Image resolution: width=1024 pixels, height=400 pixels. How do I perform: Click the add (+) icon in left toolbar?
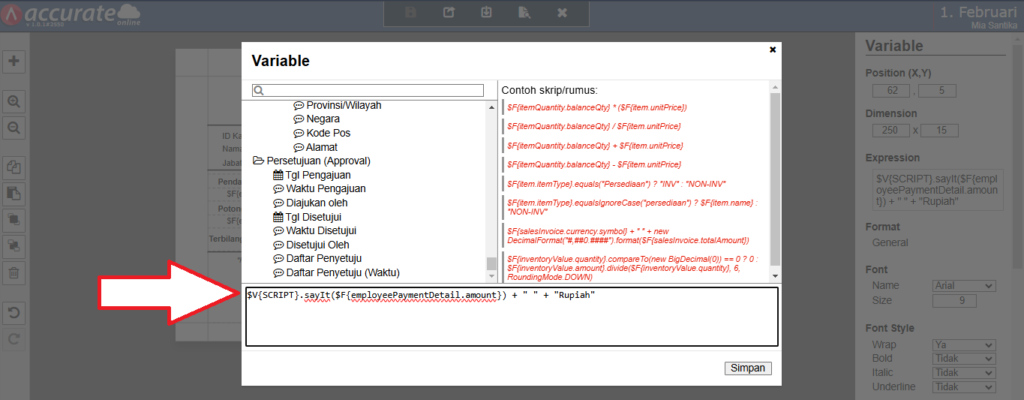[x=15, y=61]
